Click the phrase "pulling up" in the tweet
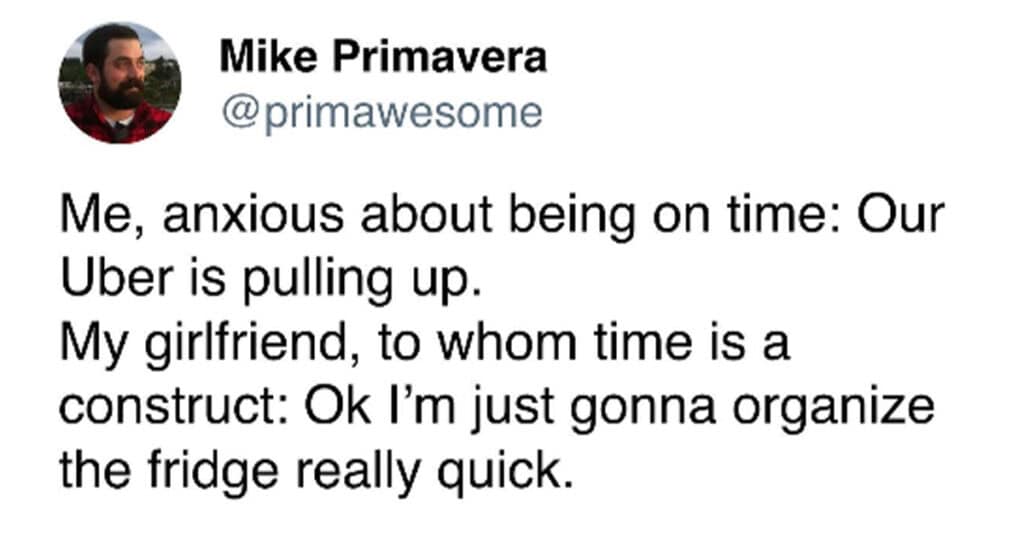Image resolution: width=1024 pixels, height=538 pixels. point(355,279)
